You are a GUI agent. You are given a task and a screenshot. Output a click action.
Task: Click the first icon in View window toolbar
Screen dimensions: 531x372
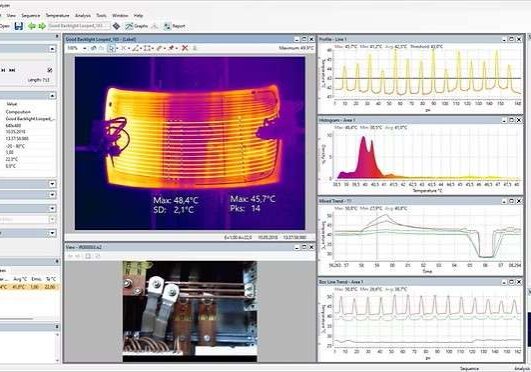click(70, 256)
